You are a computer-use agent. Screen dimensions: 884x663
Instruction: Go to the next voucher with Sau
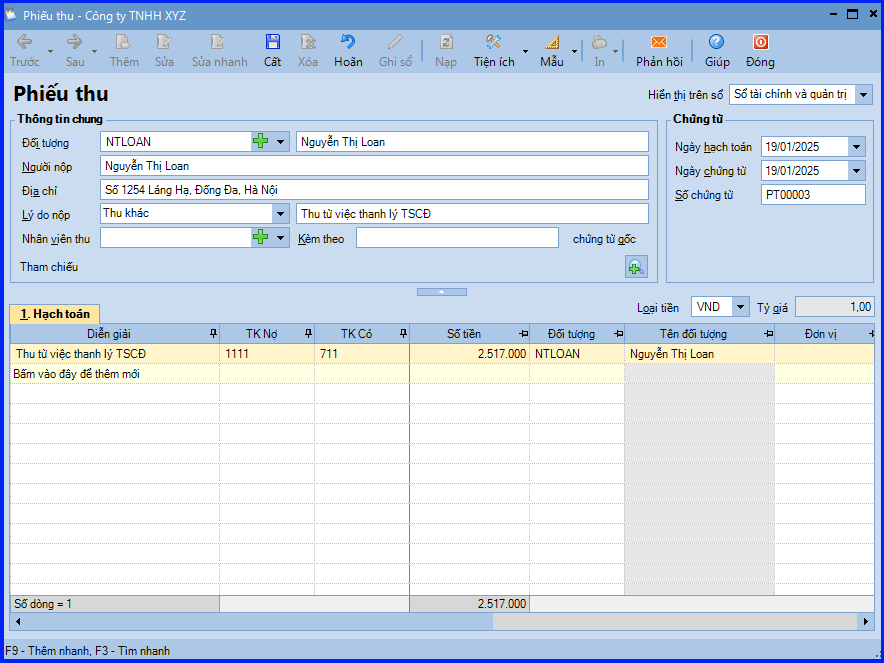(74, 51)
